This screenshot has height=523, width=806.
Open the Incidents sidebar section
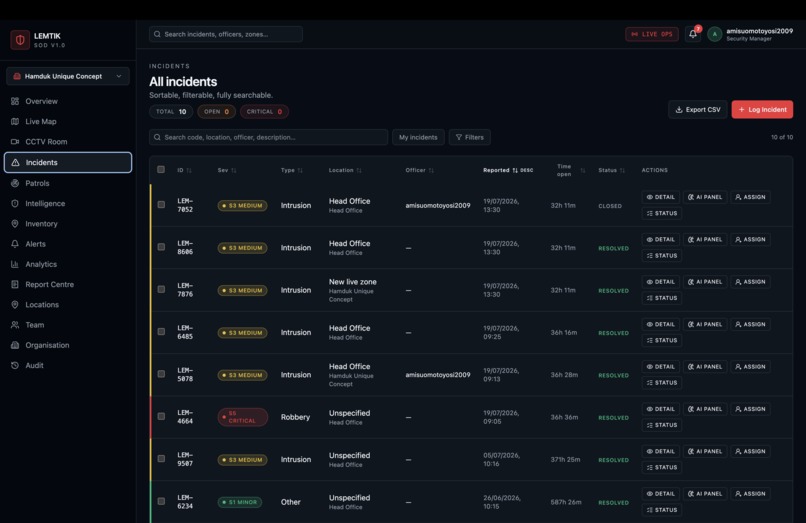(x=68, y=163)
